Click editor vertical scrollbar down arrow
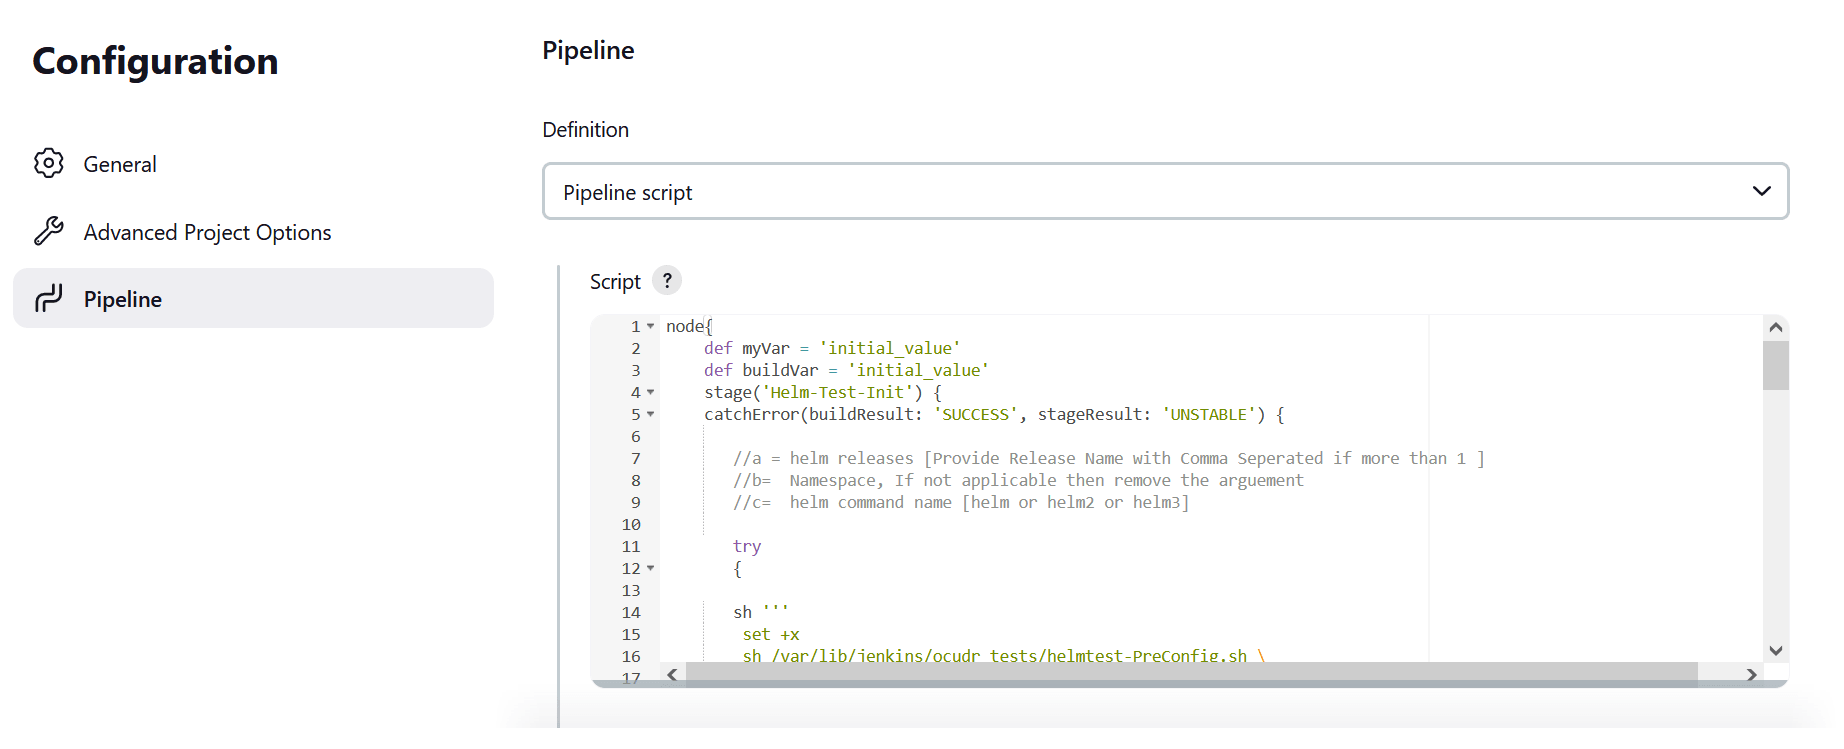This screenshot has height=749, width=1844. pos(1776,650)
